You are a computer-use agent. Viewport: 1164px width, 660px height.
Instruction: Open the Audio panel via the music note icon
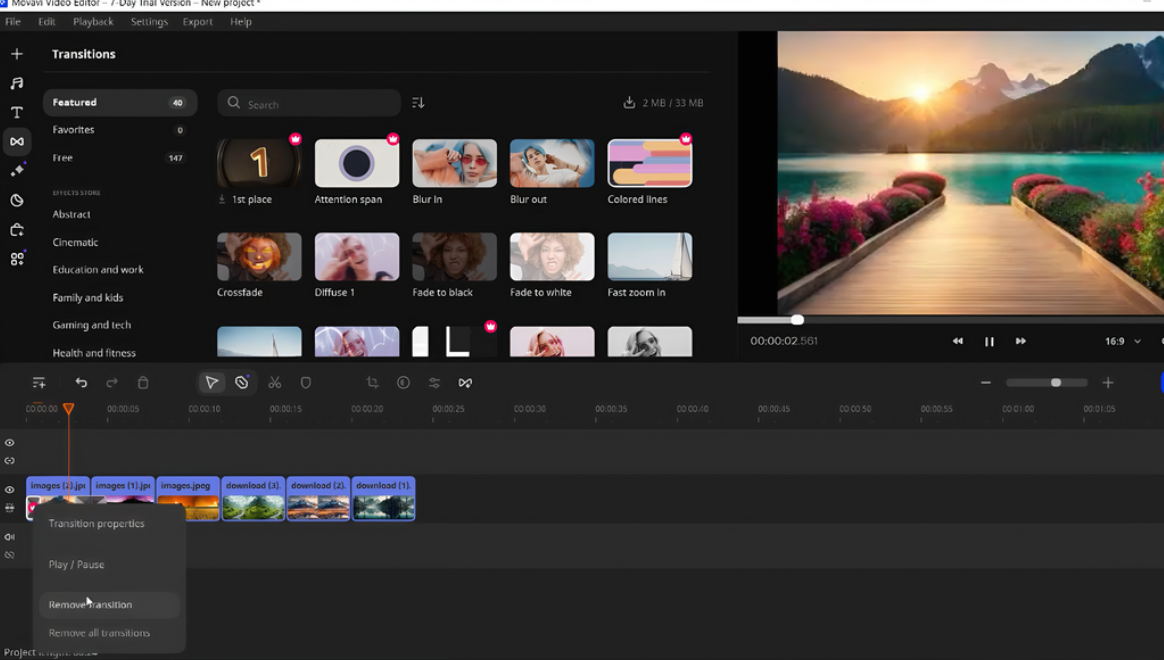coord(16,82)
